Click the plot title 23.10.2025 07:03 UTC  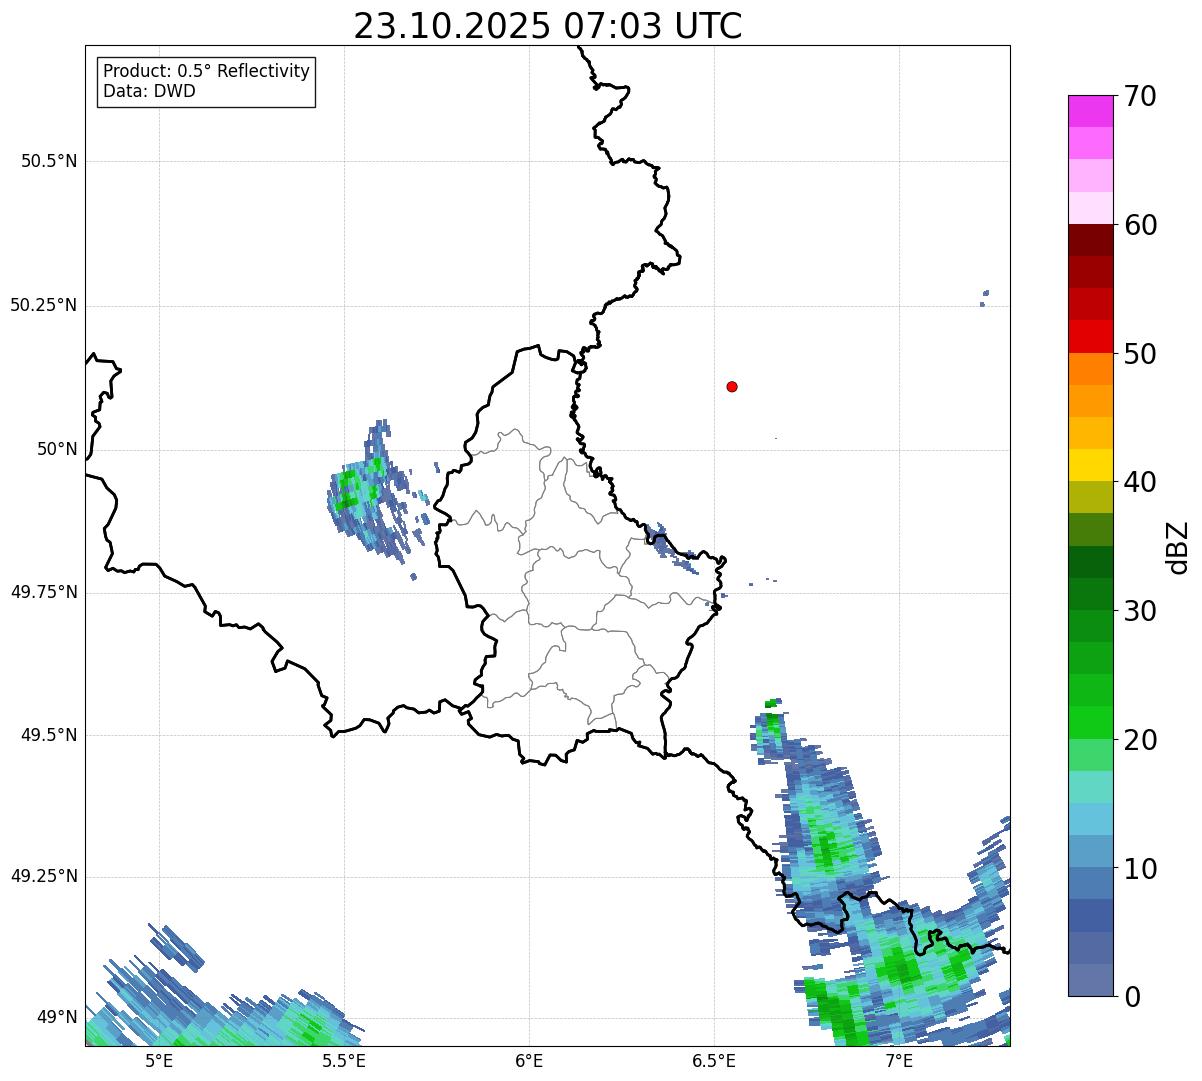click(548, 26)
